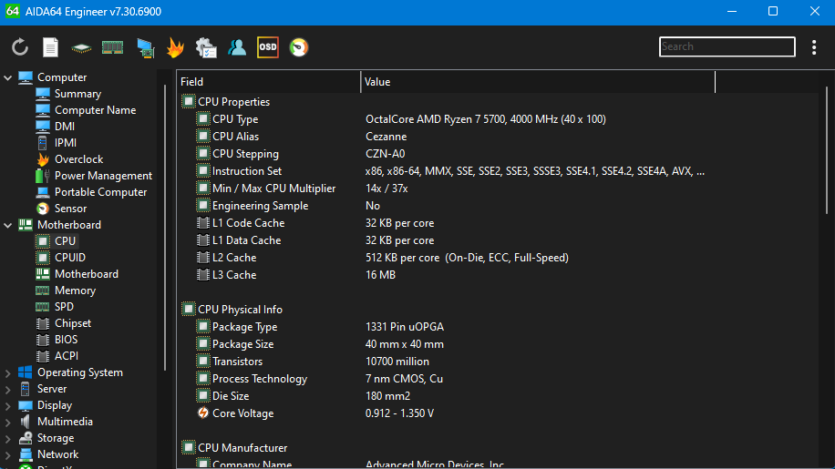Select the CPU Stepping row
835x469 pixels.
tap(498, 154)
